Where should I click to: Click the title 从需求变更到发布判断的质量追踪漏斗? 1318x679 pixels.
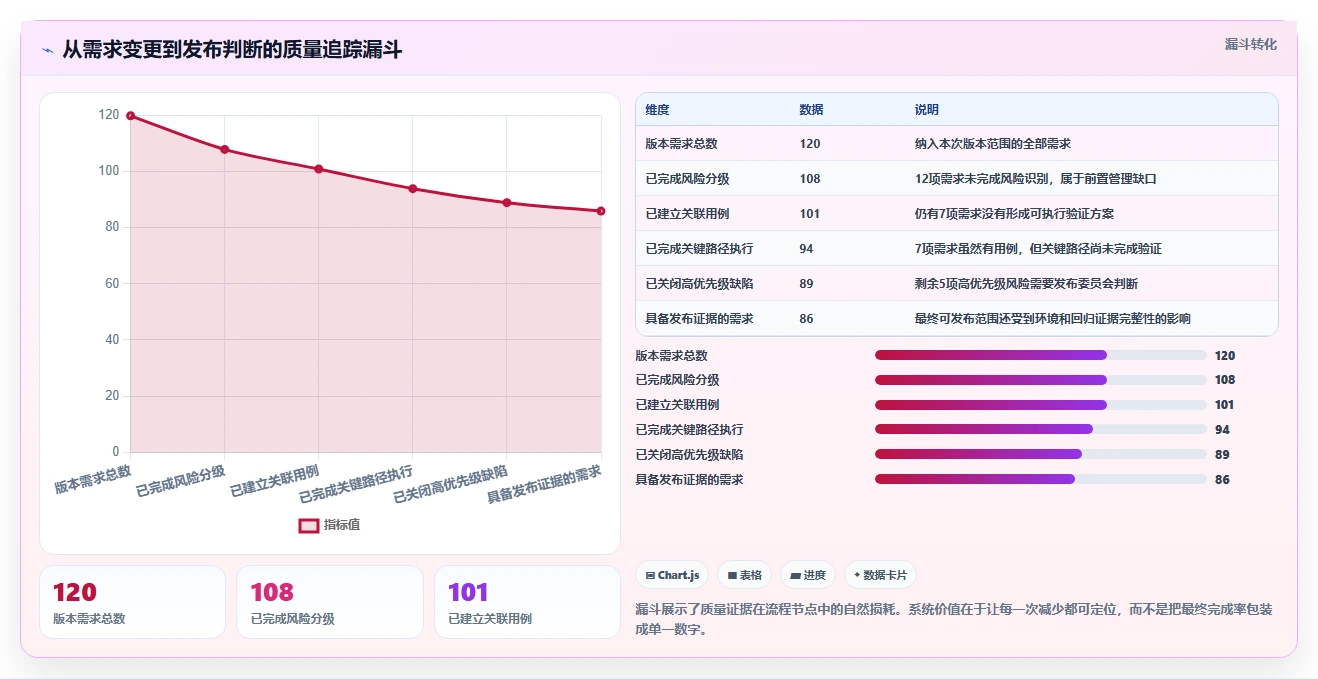(232, 49)
